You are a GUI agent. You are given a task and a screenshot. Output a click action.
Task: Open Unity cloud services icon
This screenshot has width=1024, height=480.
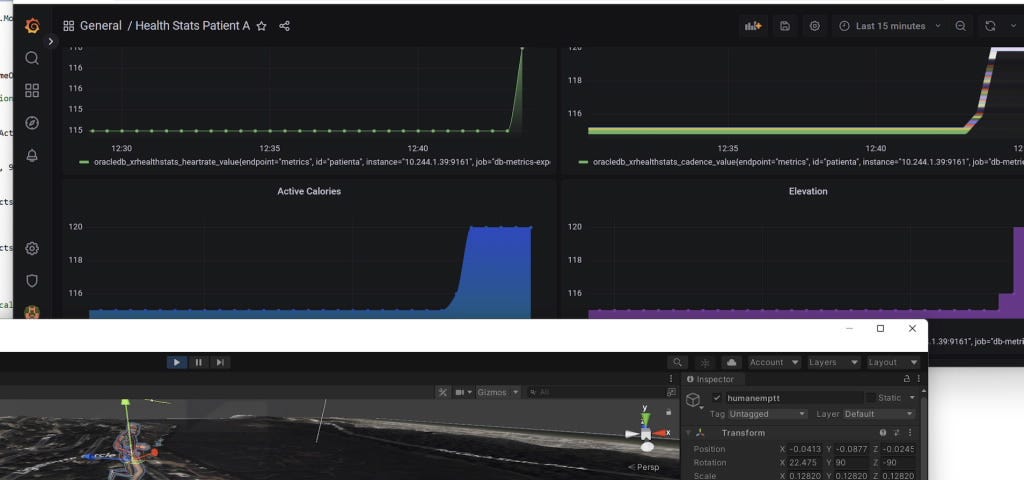731,362
